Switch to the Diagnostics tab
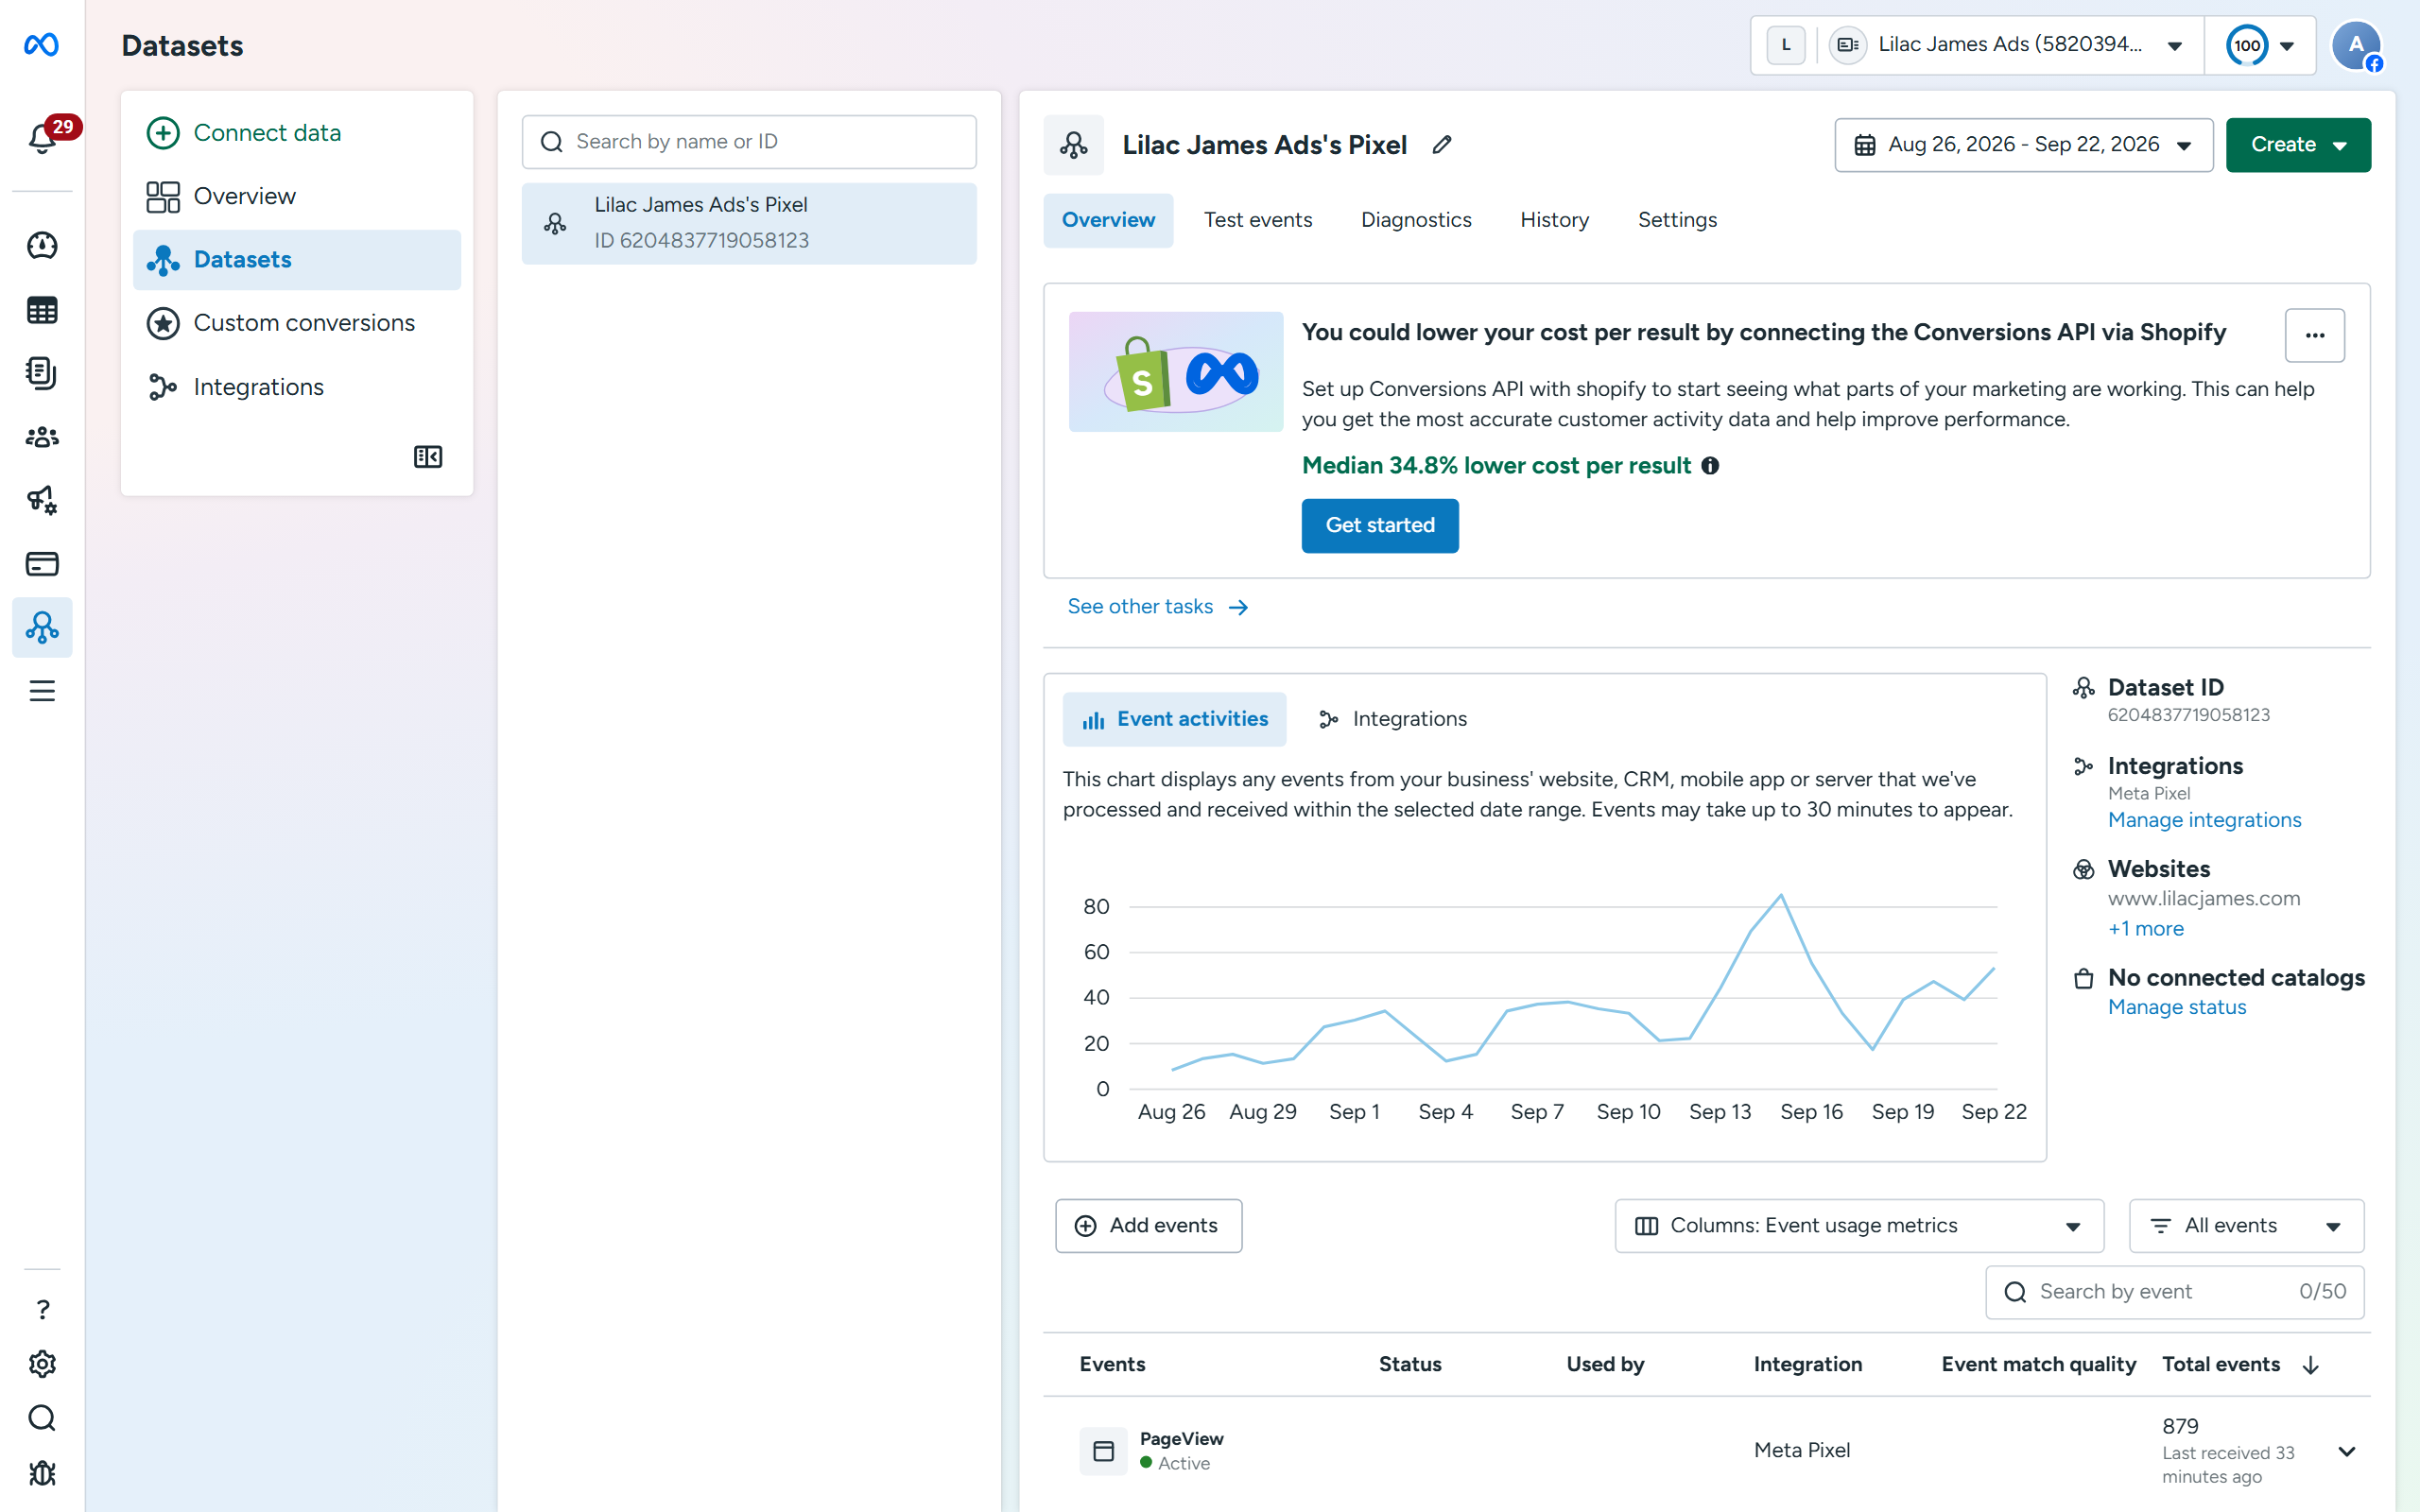This screenshot has width=2420, height=1512. pos(1415,220)
